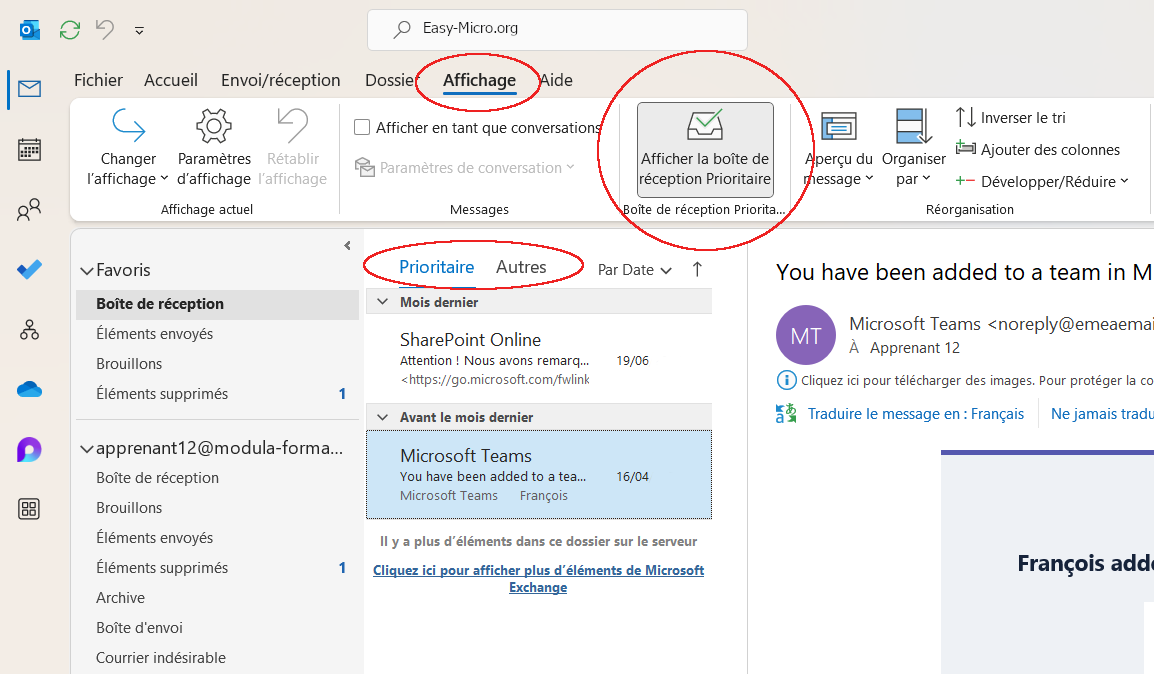This screenshot has width=1154, height=674.
Task: Click the Ne jamais traduire link
Action: point(1102,414)
